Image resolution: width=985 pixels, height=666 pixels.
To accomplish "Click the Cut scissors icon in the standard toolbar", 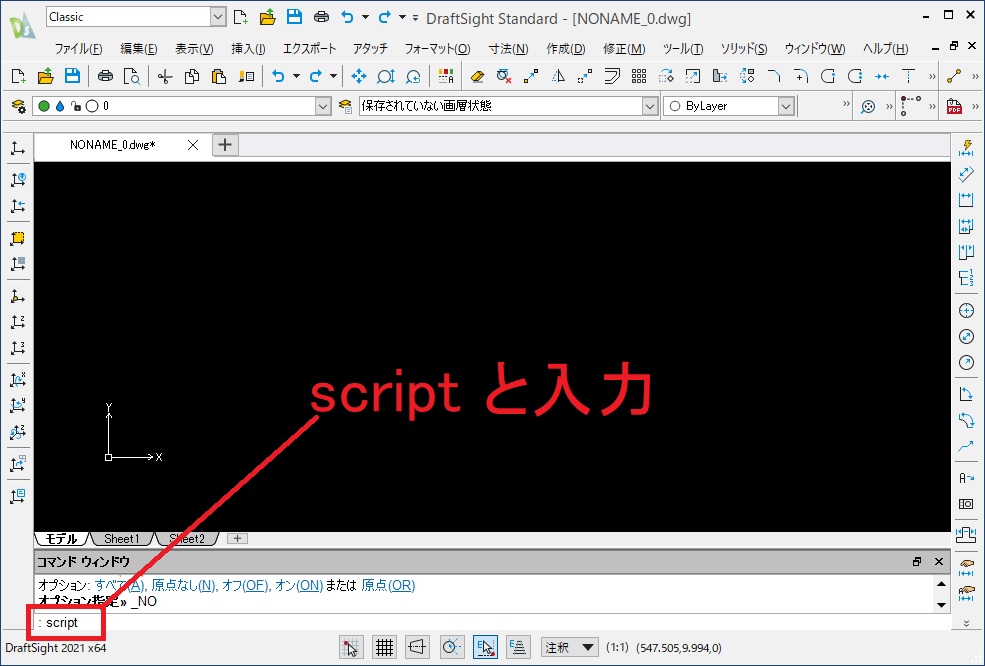I will tap(165, 77).
